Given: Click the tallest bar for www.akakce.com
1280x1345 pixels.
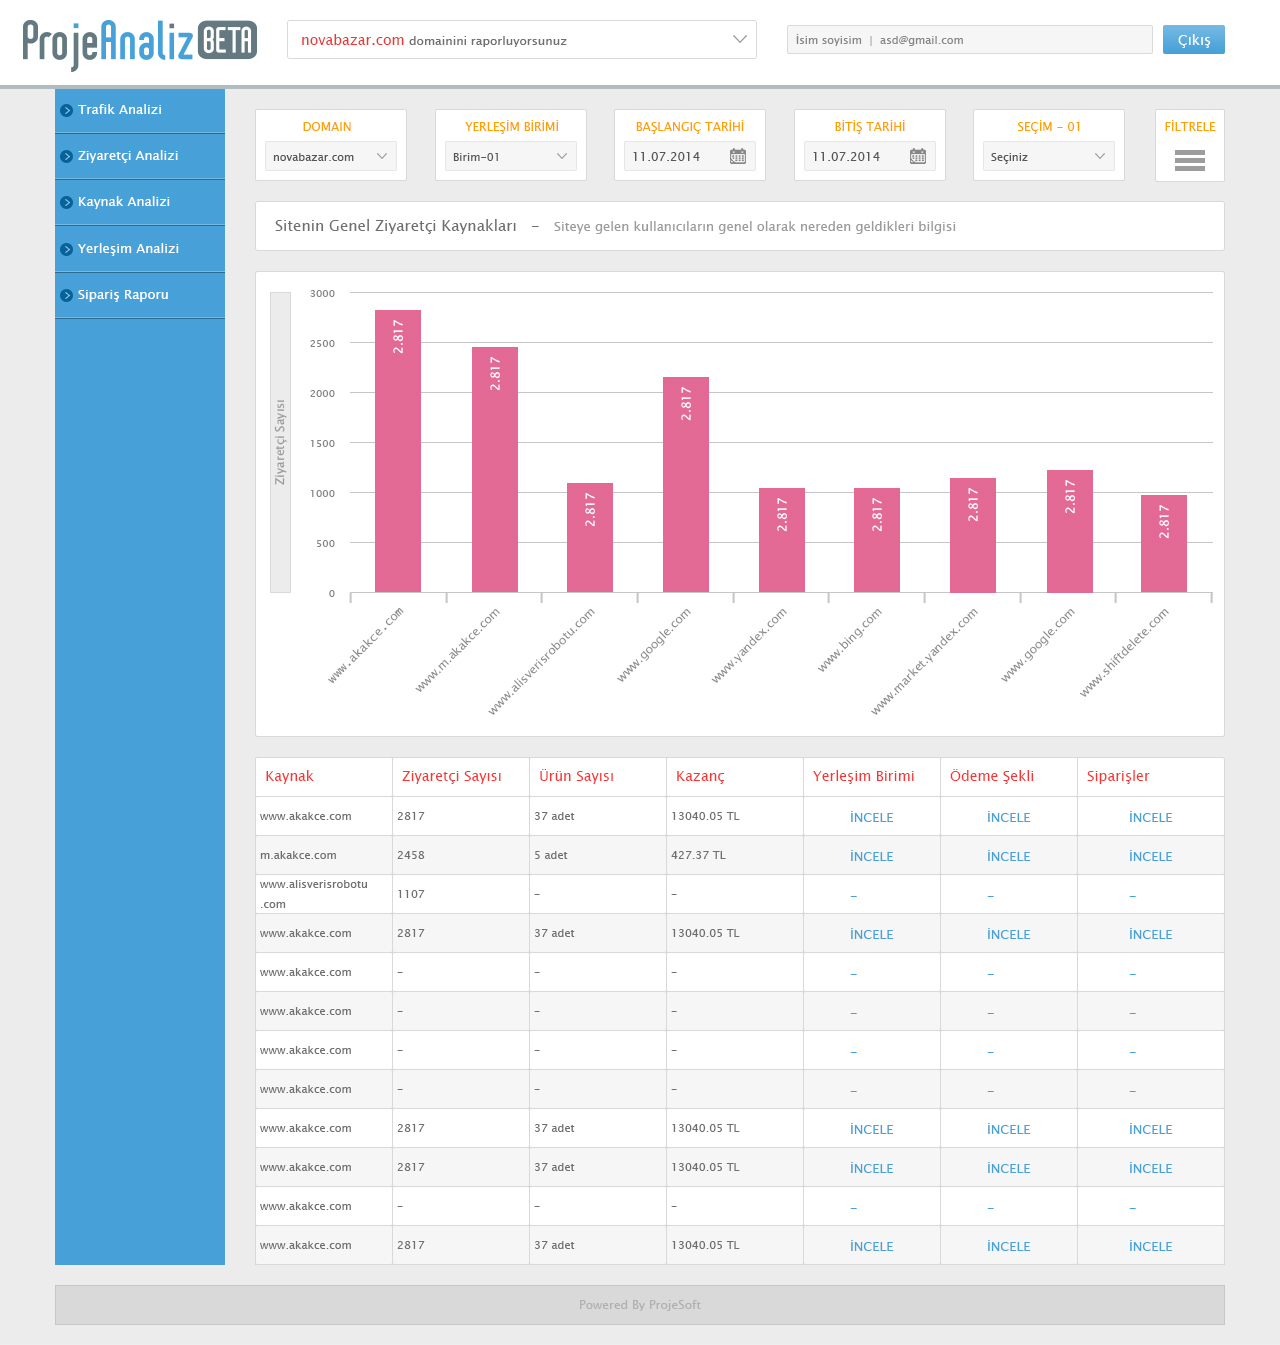Looking at the screenshot, I should coord(398,450).
